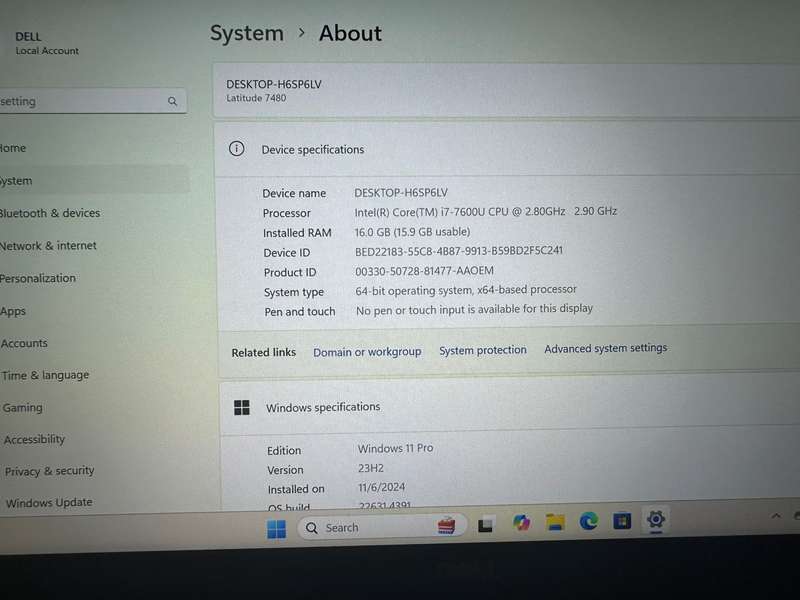This screenshot has width=800, height=600.
Task: Collapse the Windows specifications section header
Action: [x=509, y=407]
